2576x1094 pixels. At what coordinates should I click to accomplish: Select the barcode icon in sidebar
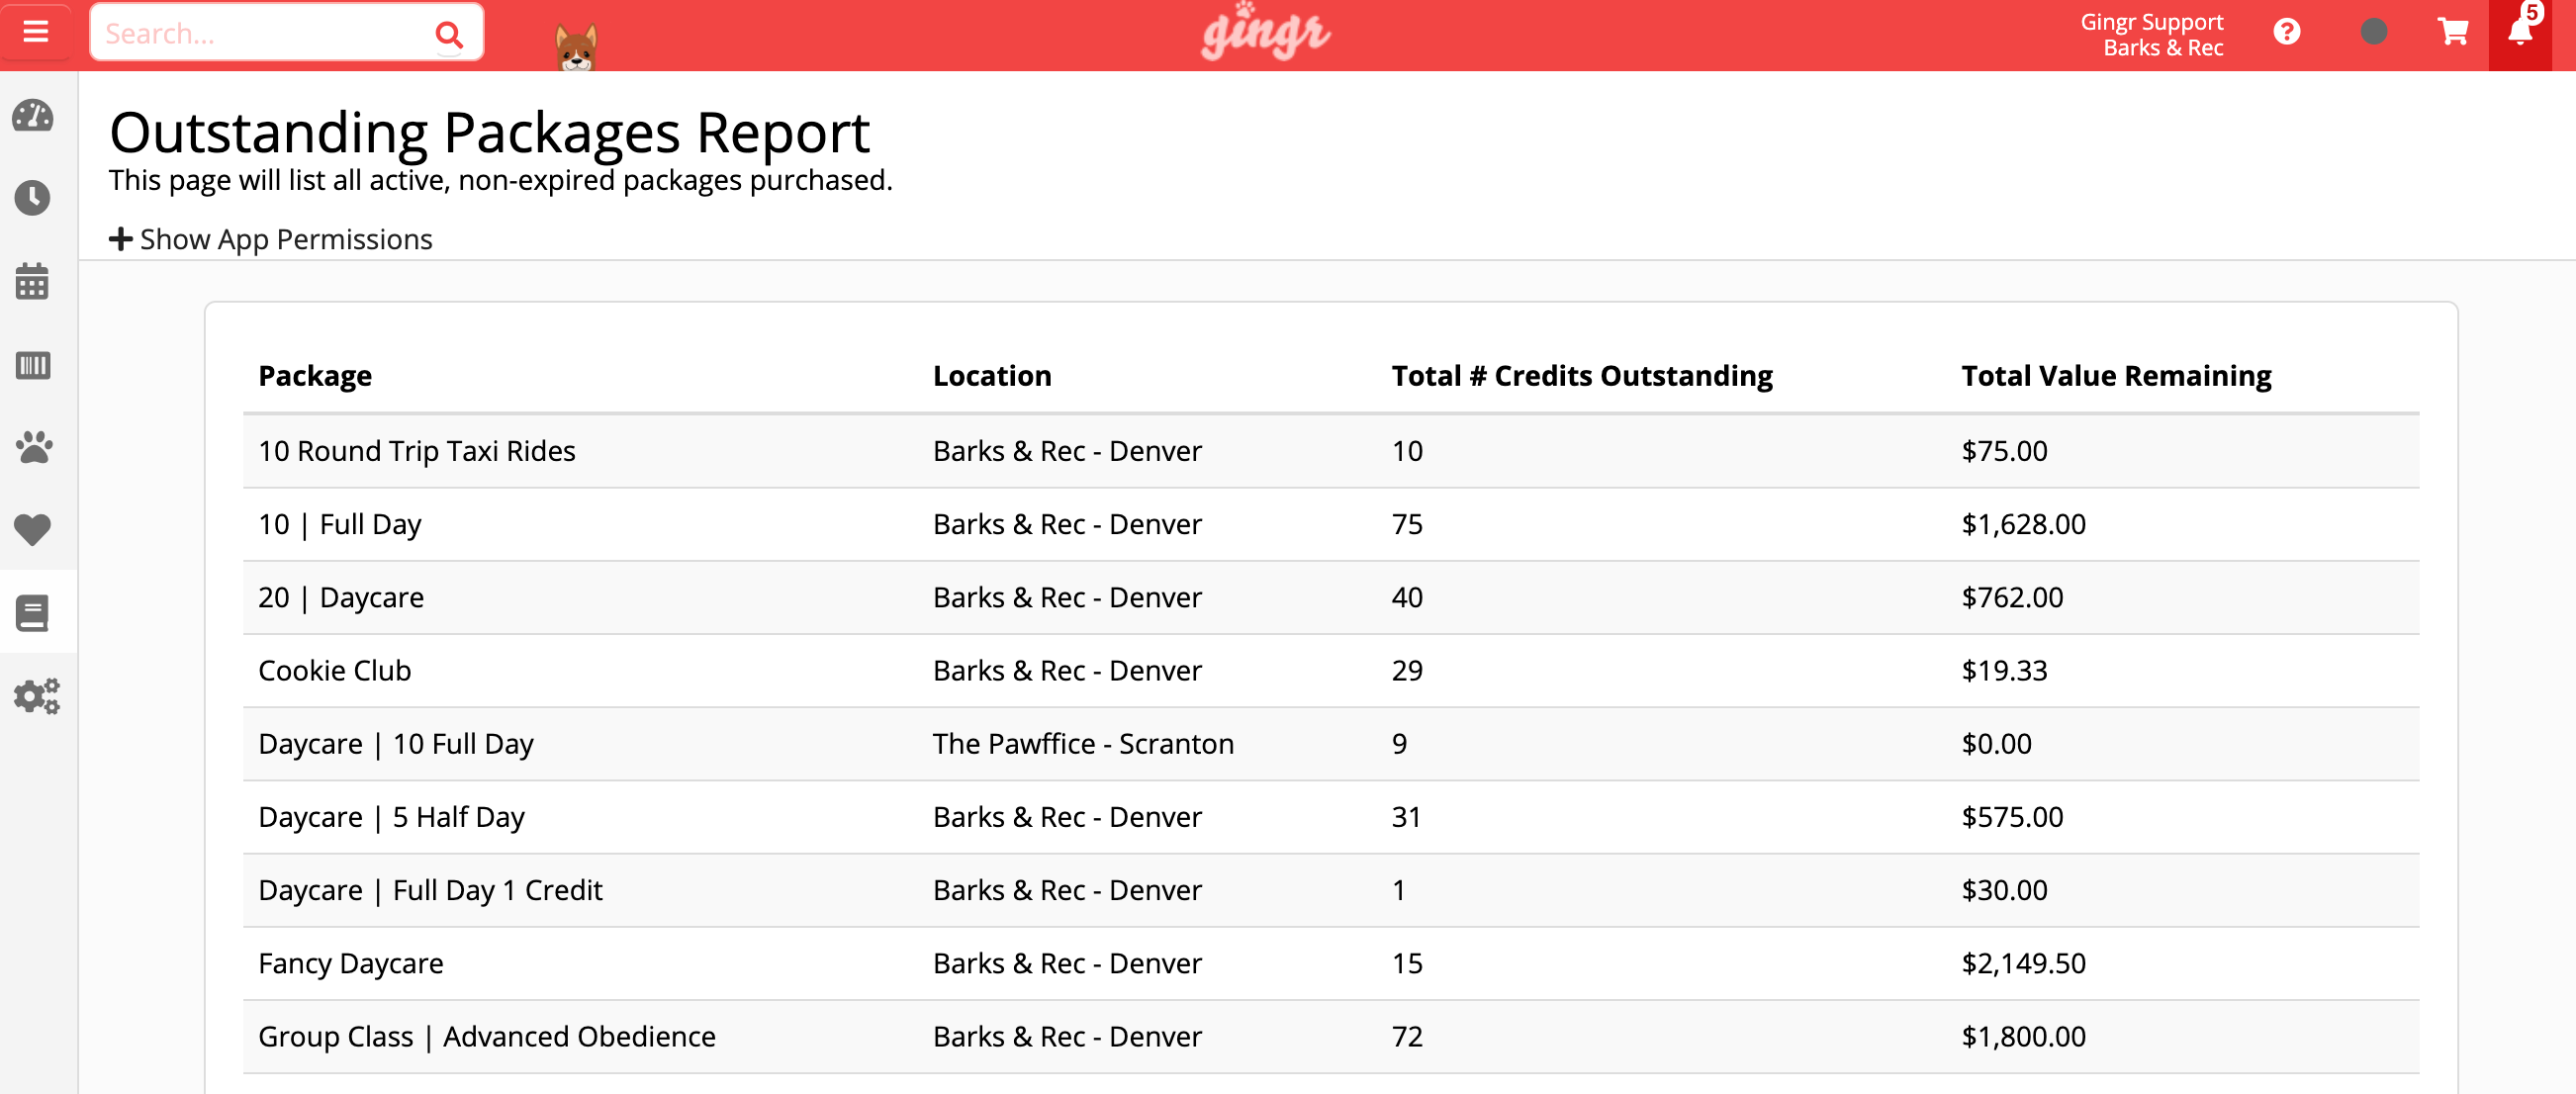(31, 365)
